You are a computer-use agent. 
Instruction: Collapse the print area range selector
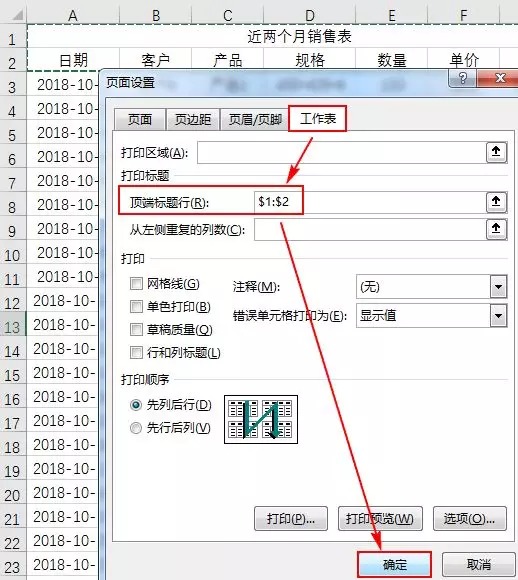pos(496,152)
